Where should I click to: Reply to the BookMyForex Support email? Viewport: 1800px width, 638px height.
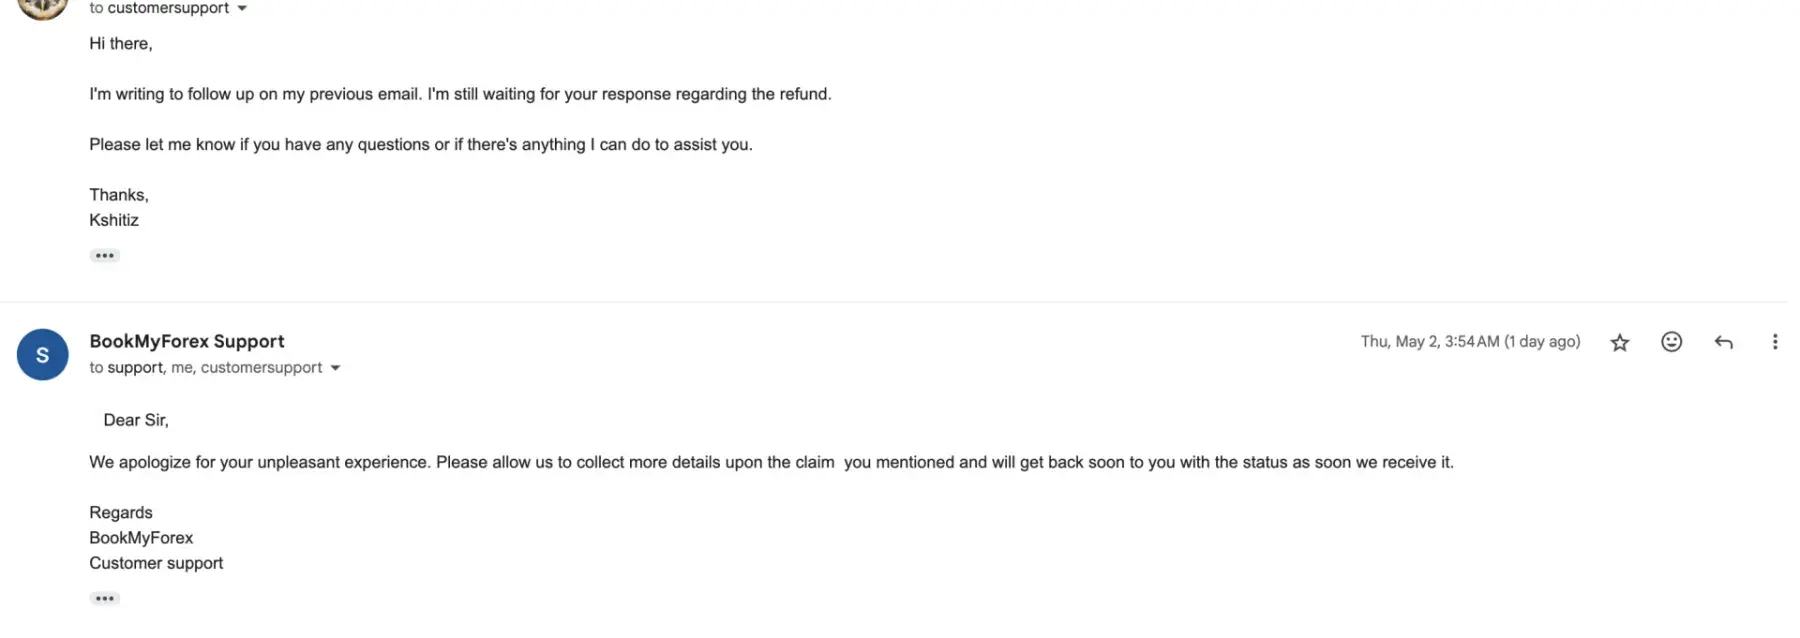pyautogui.click(x=1723, y=342)
